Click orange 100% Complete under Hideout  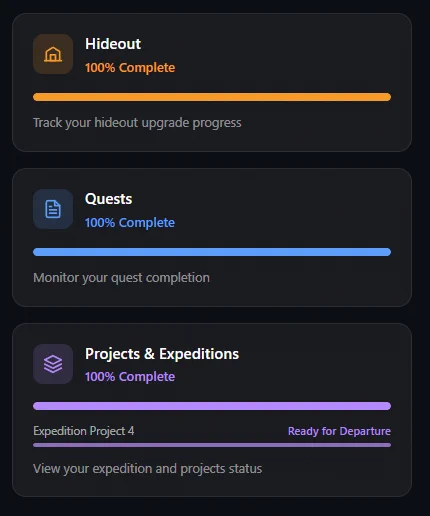130,68
